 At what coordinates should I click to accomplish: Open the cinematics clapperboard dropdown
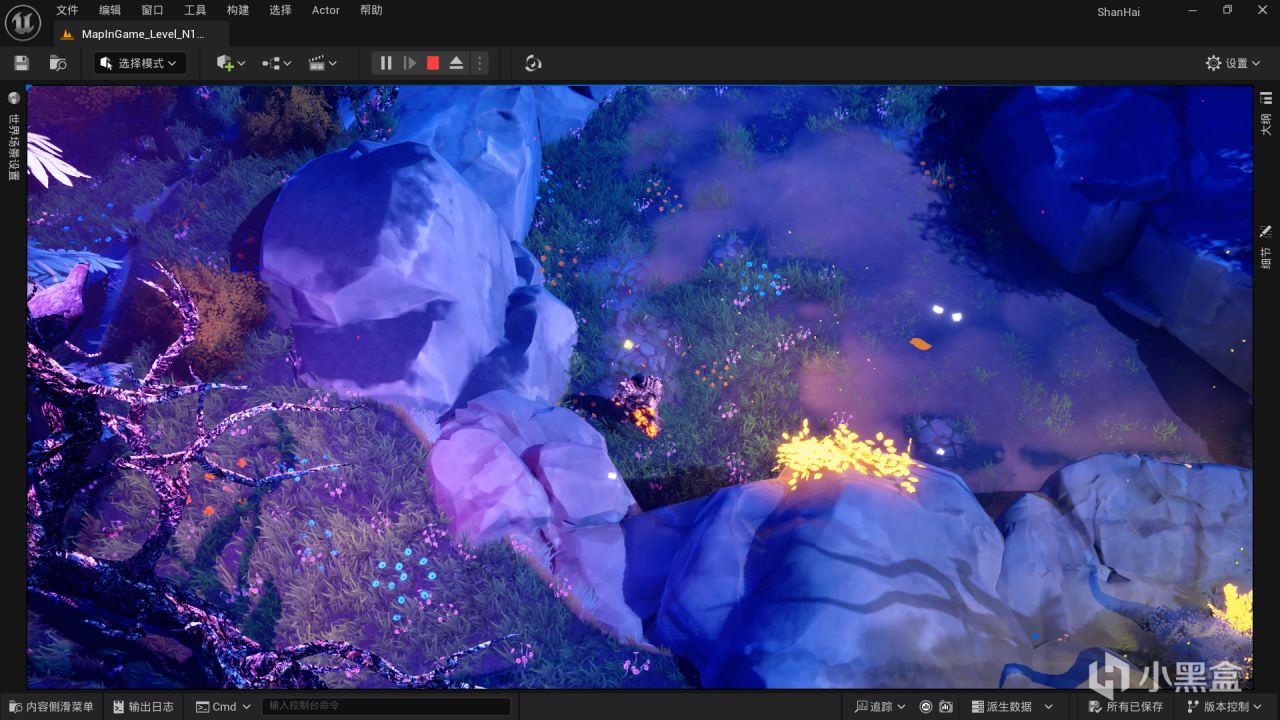322,63
